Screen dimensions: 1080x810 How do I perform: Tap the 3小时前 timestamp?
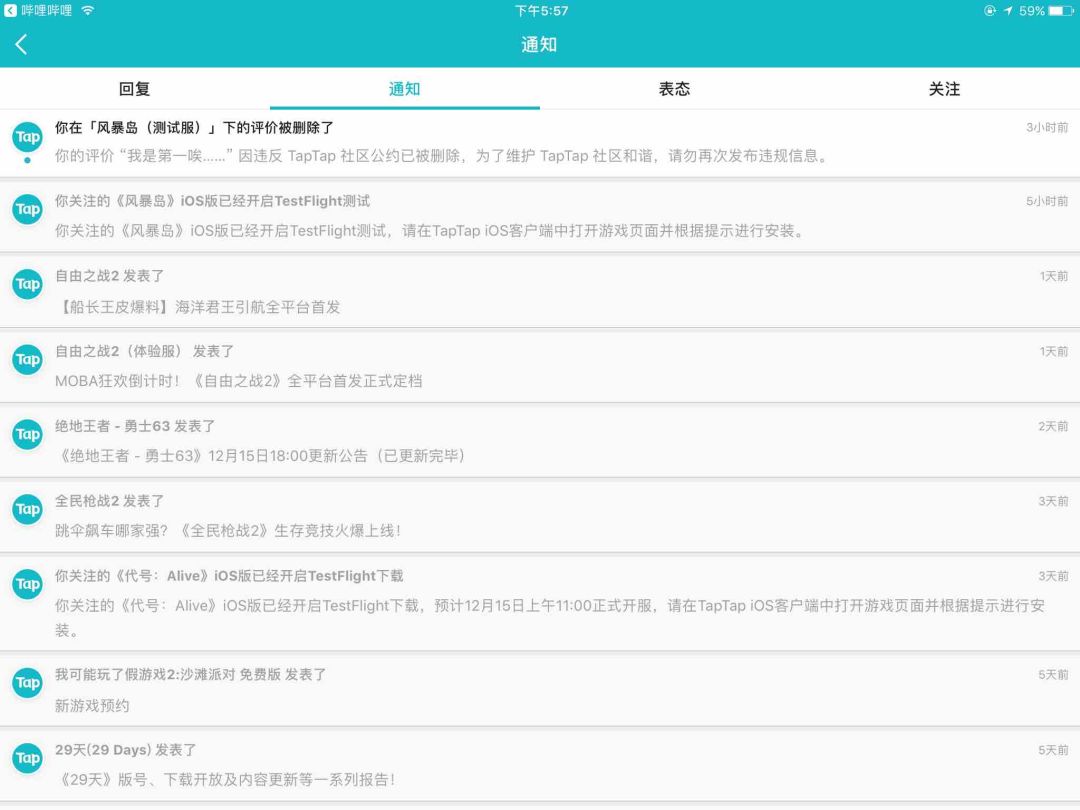coord(1047,127)
